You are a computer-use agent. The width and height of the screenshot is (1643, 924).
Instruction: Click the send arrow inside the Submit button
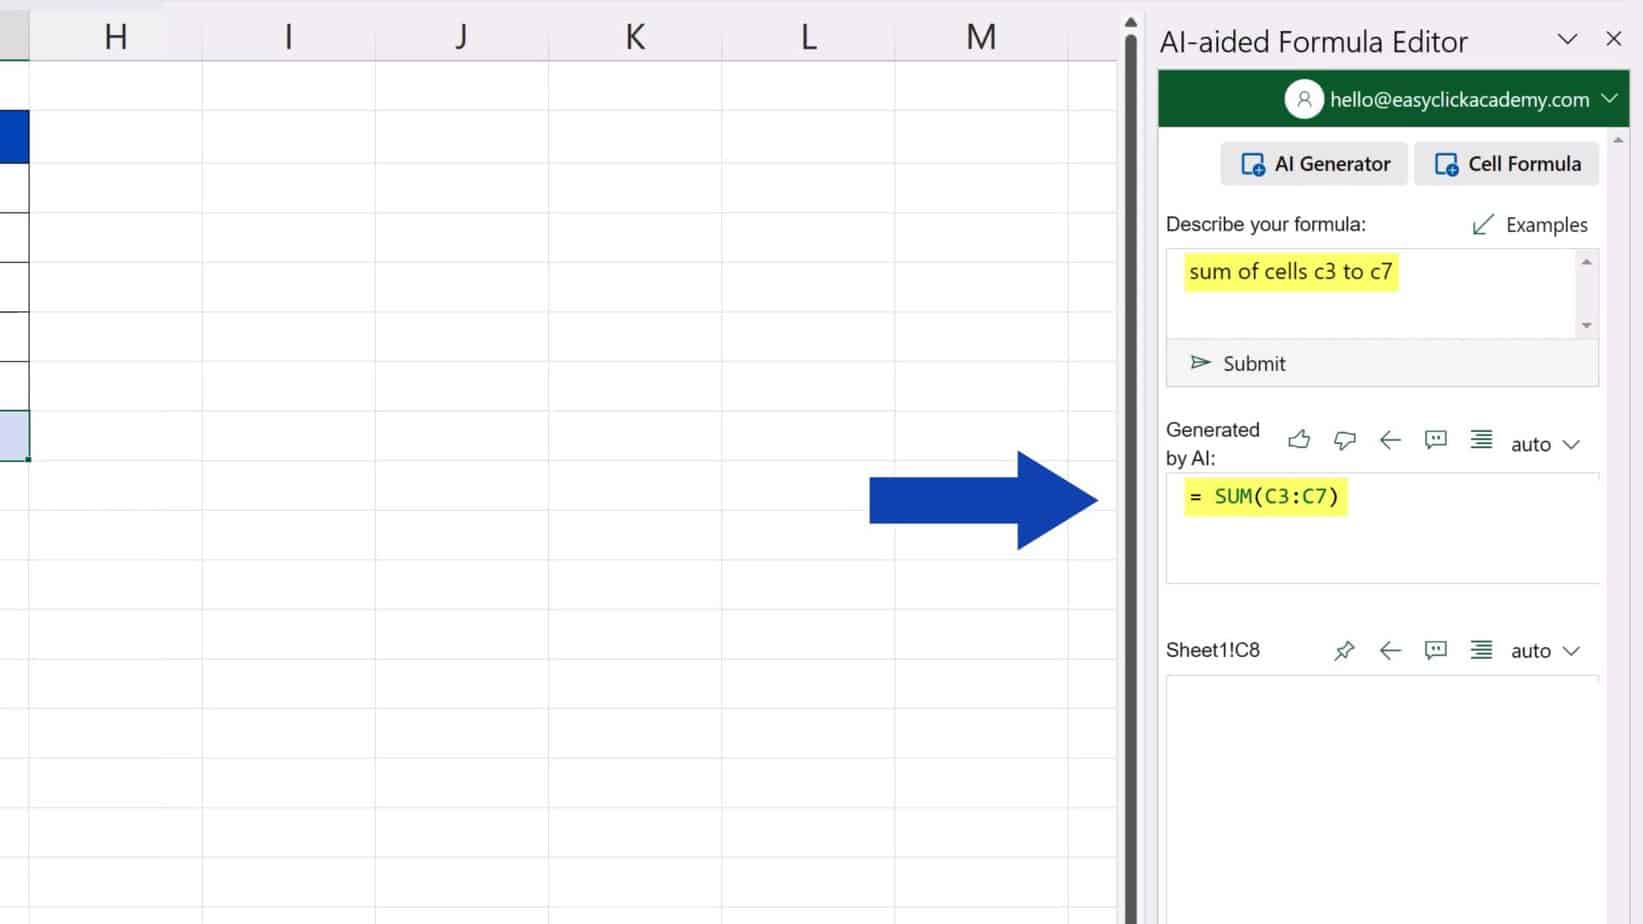pyautogui.click(x=1199, y=363)
